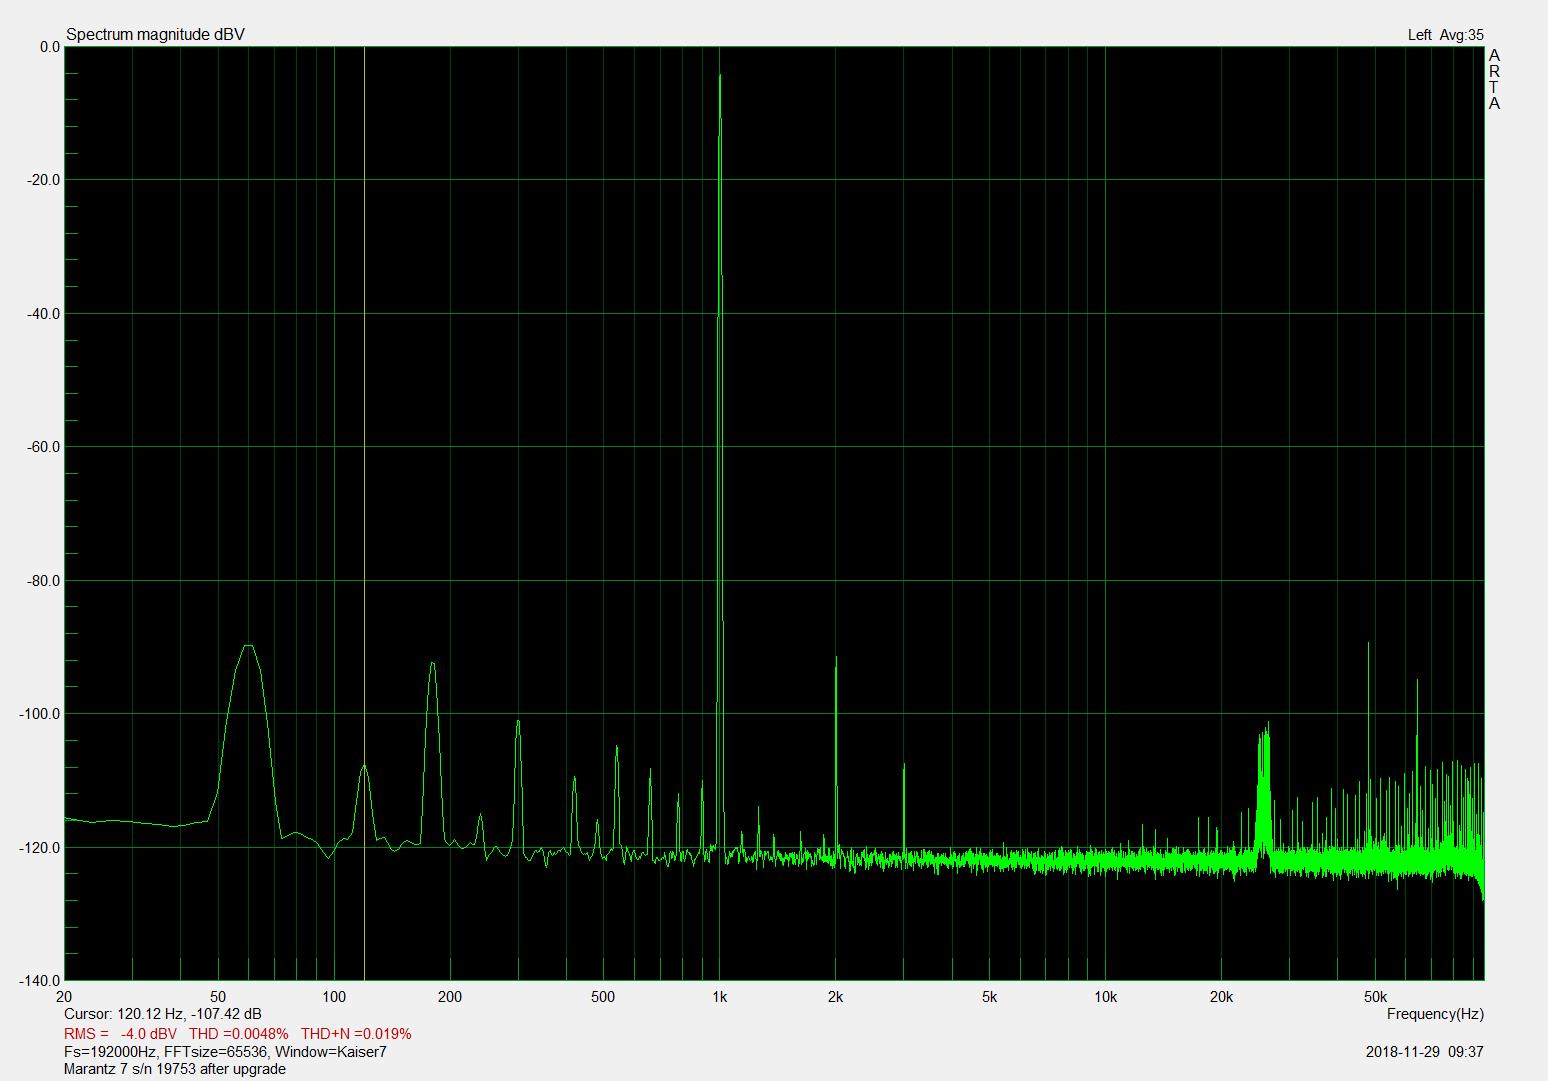Click the 'THD+N =0.019%' value

(356, 1033)
